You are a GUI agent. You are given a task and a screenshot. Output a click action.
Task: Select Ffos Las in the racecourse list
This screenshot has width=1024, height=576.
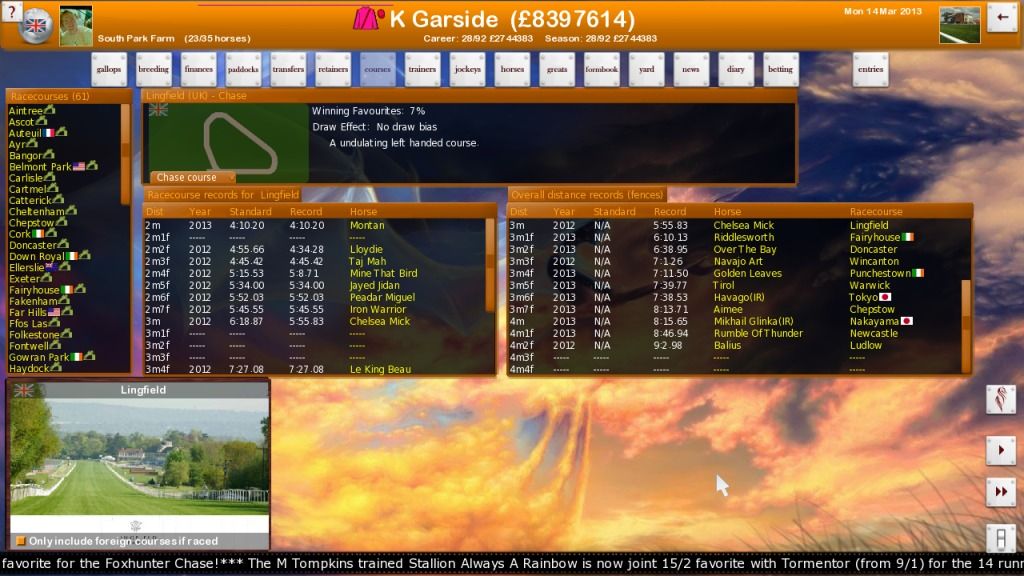click(x=28, y=323)
